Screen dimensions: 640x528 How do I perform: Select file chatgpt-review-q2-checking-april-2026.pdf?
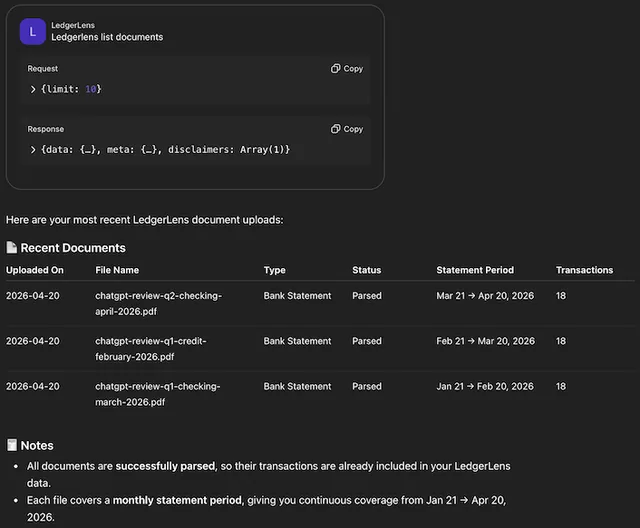pyautogui.click(x=158, y=304)
